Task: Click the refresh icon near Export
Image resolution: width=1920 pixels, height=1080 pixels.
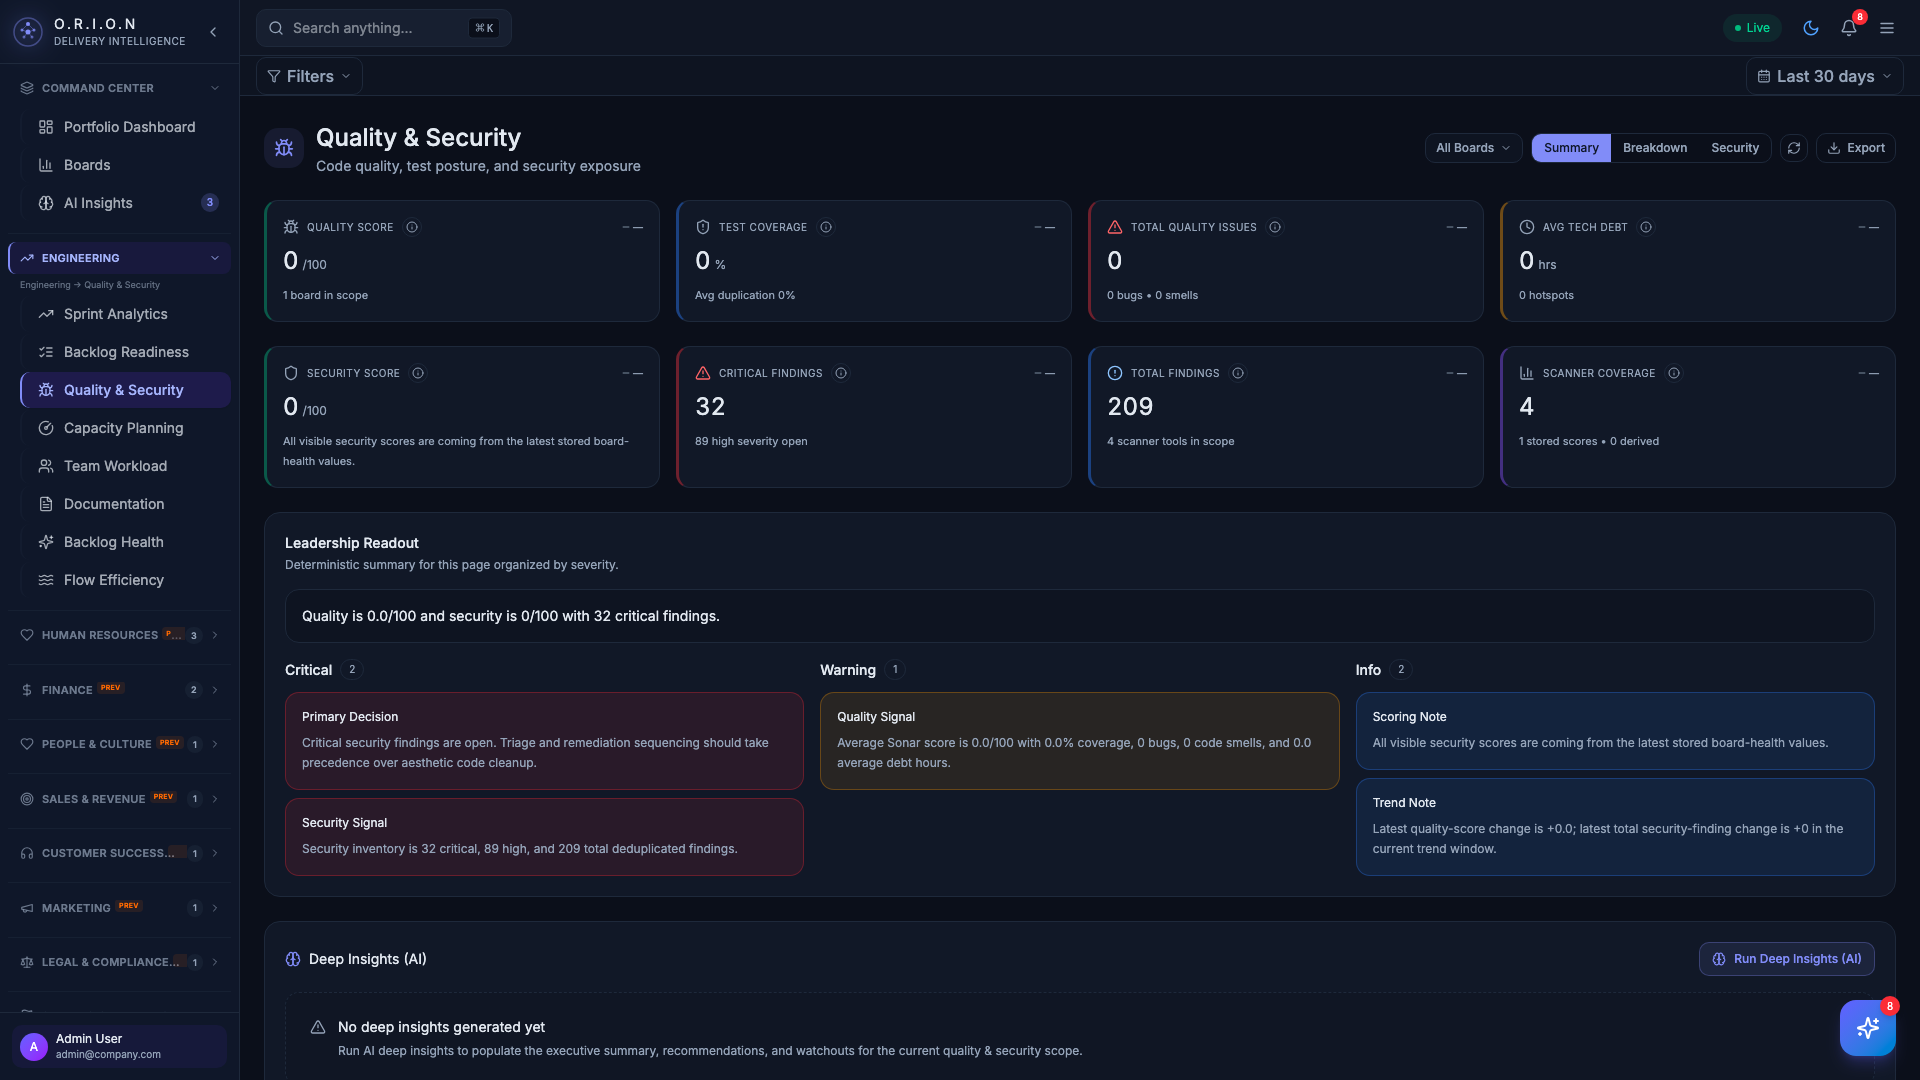Action: click(1794, 147)
